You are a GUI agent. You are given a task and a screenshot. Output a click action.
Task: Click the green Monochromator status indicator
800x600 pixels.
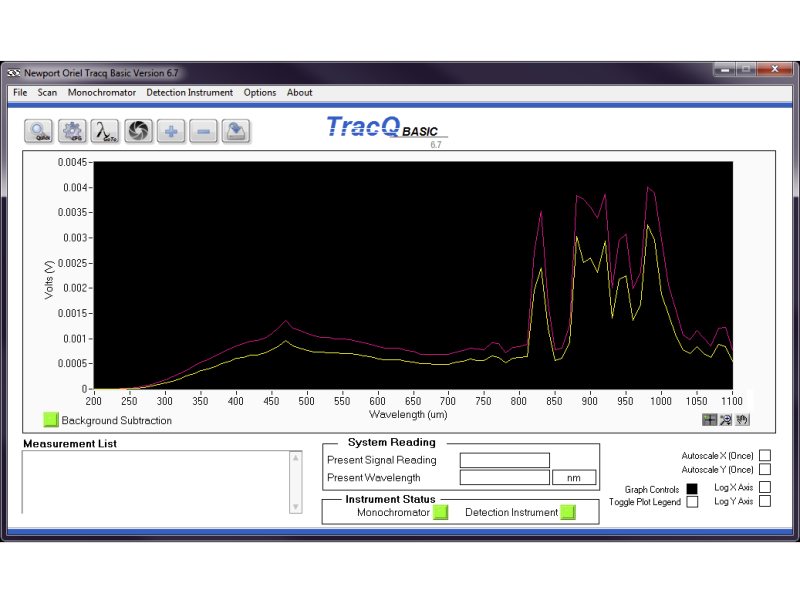(x=440, y=511)
